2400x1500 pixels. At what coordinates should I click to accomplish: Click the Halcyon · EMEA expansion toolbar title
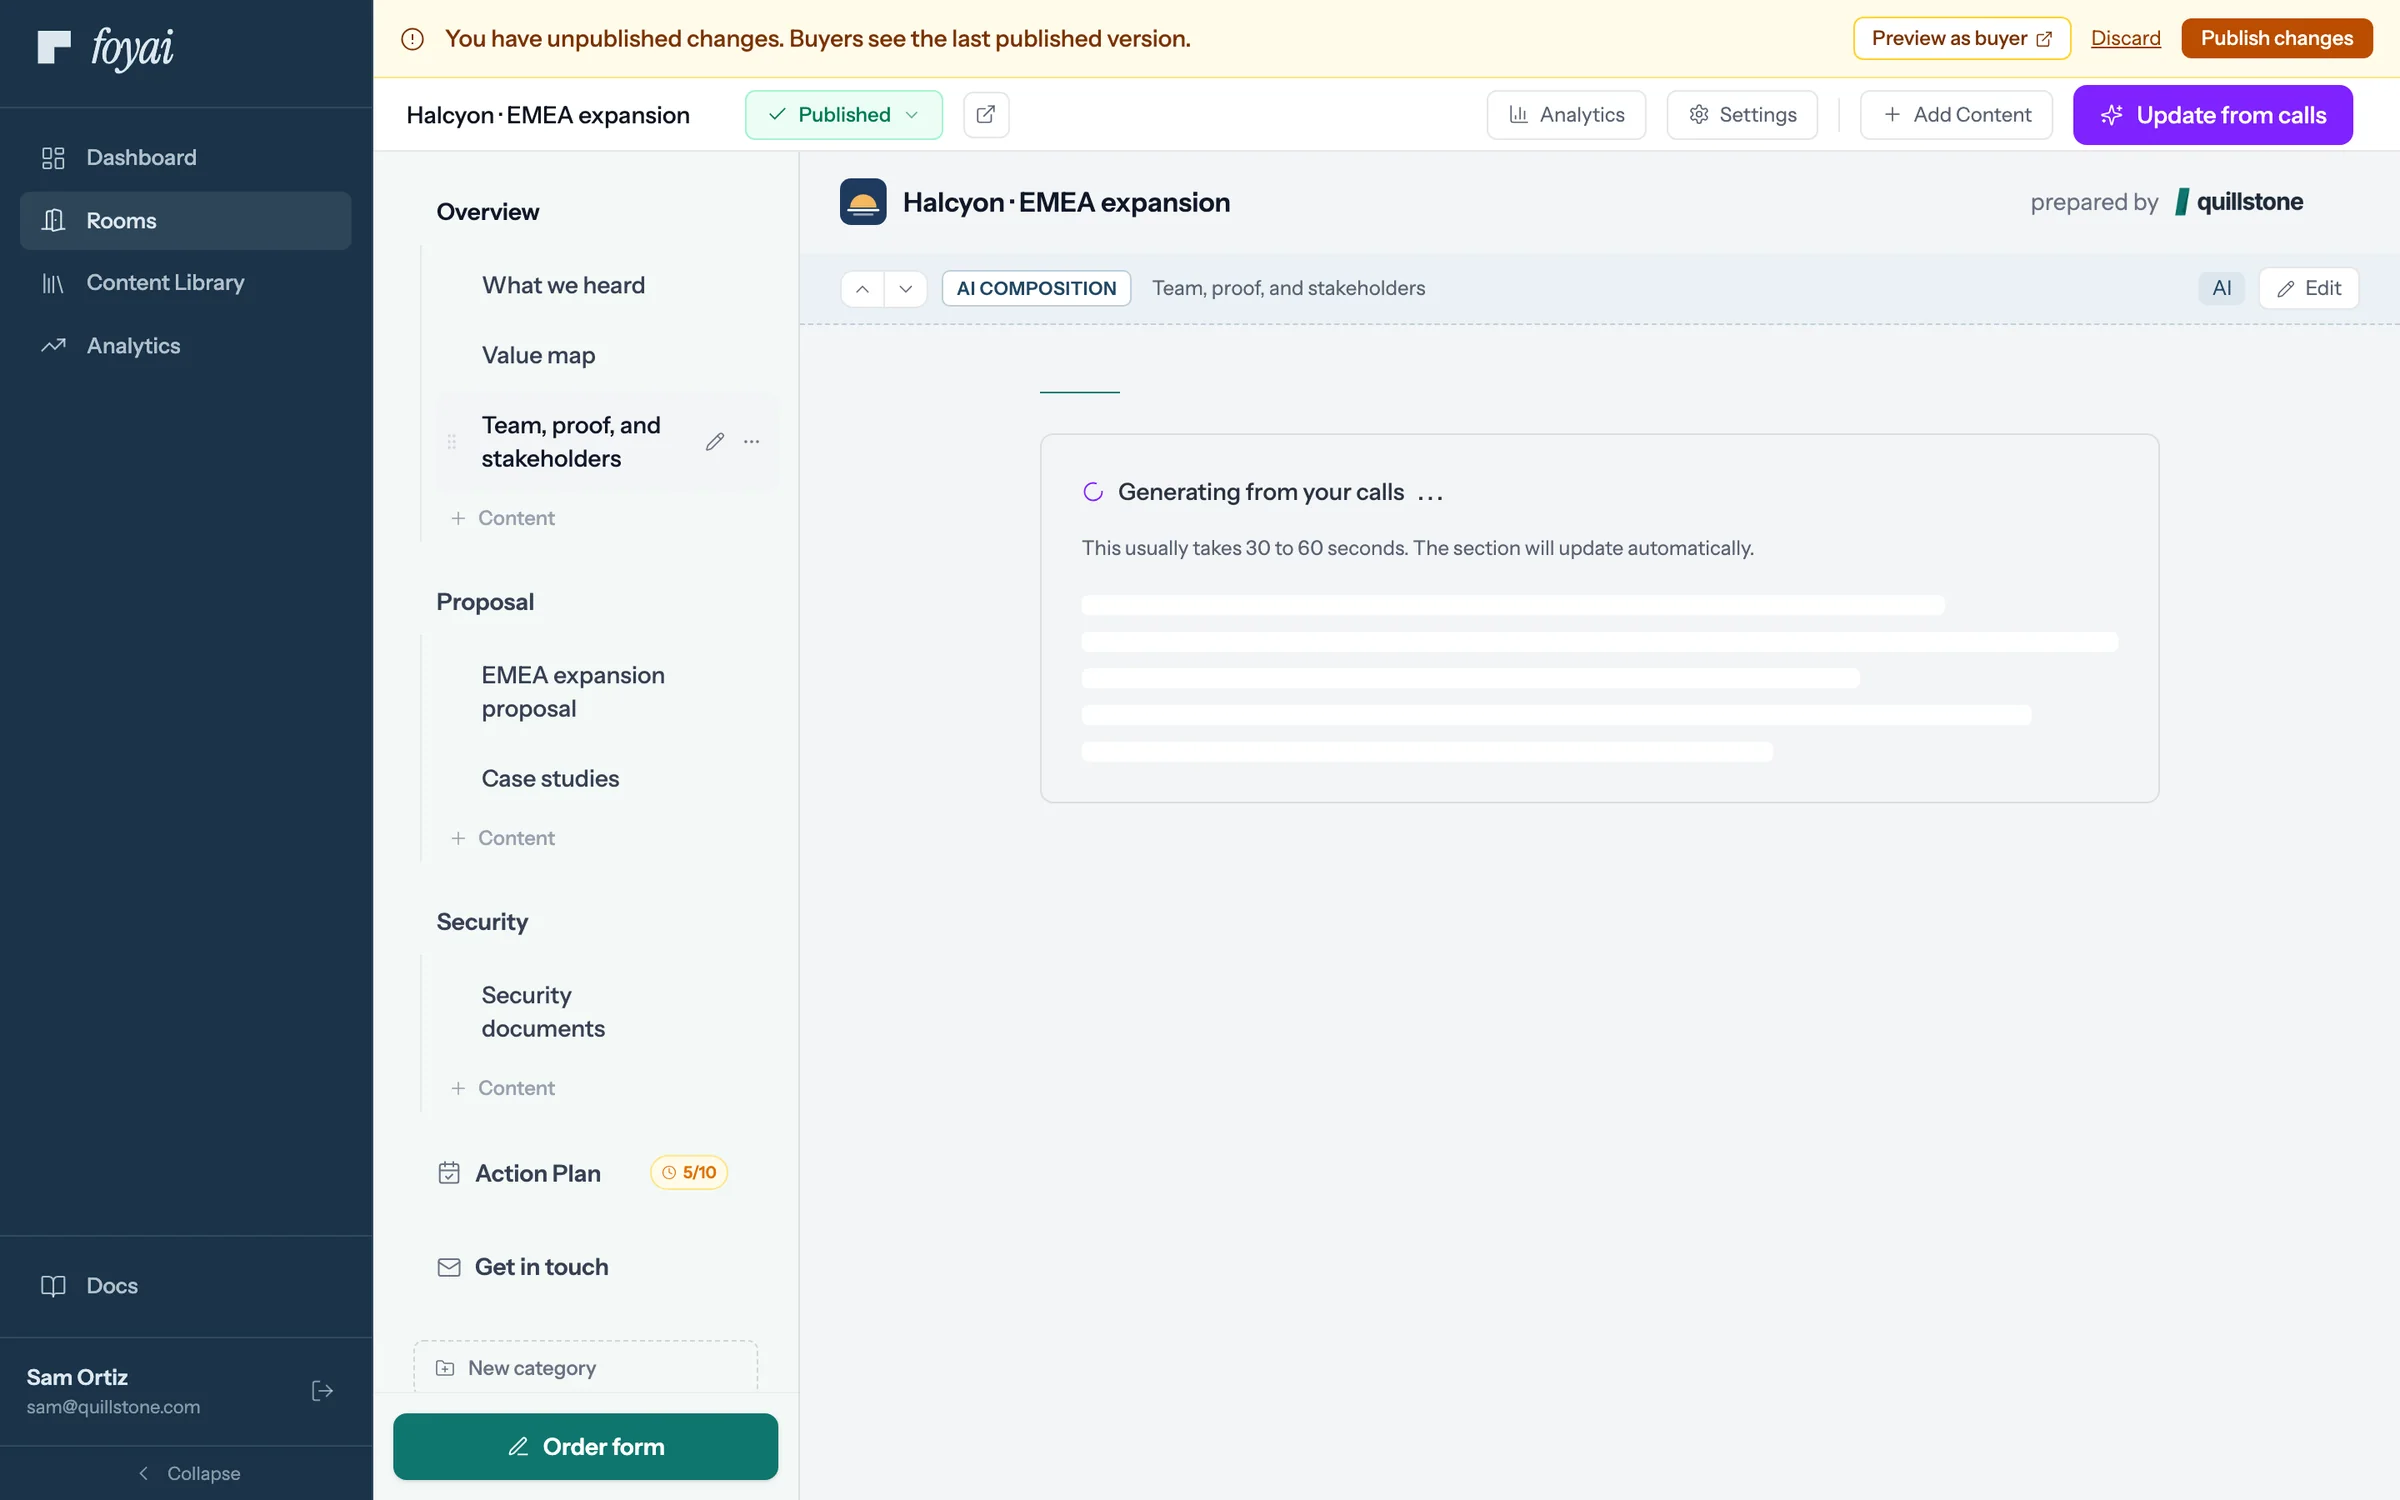[x=548, y=115]
